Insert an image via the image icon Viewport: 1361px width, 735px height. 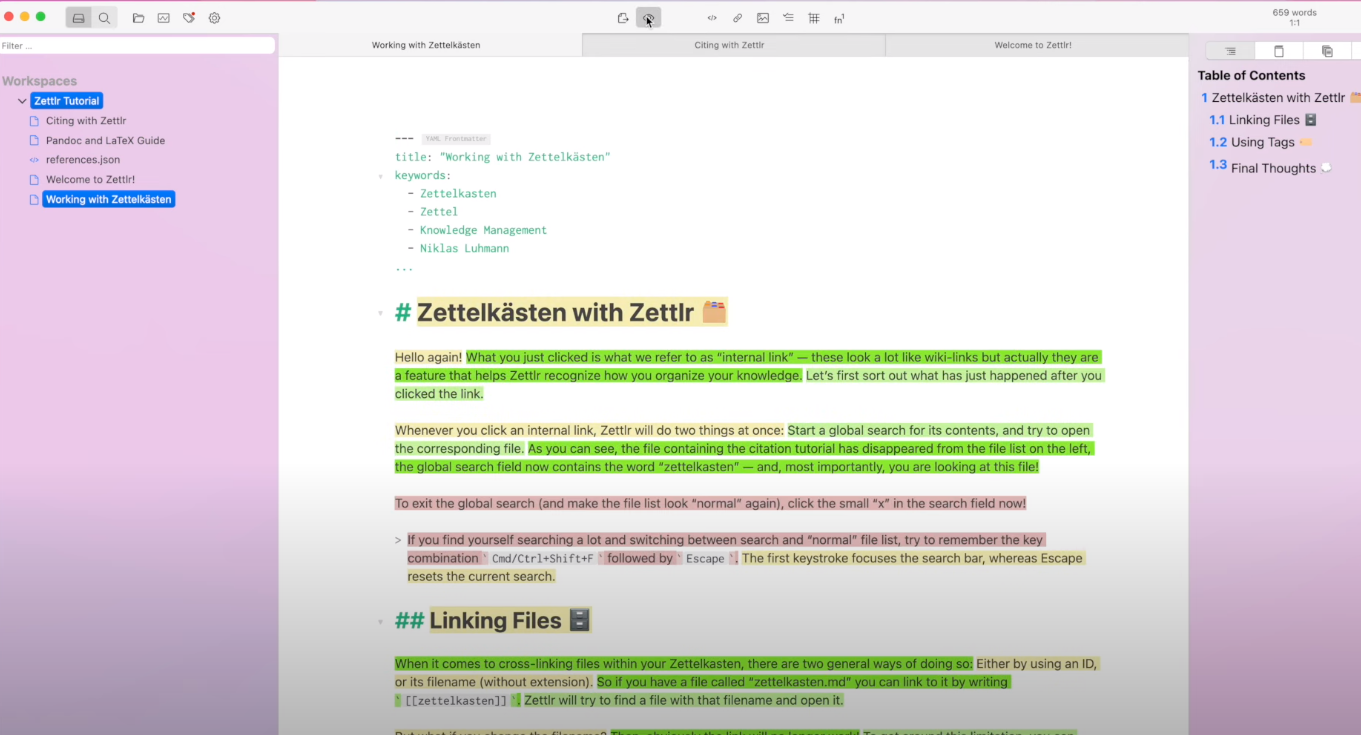tap(763, 17)
